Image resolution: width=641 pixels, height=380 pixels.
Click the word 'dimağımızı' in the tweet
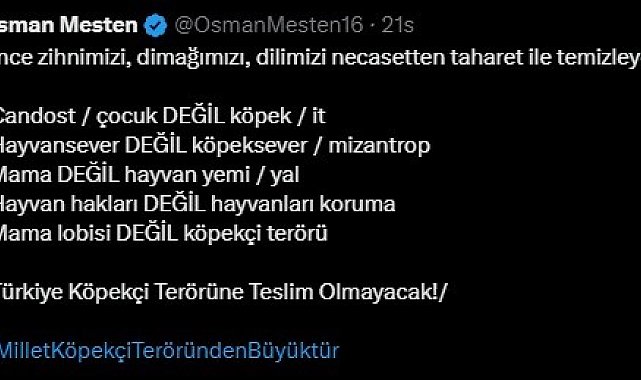click(x=193, y=58)
